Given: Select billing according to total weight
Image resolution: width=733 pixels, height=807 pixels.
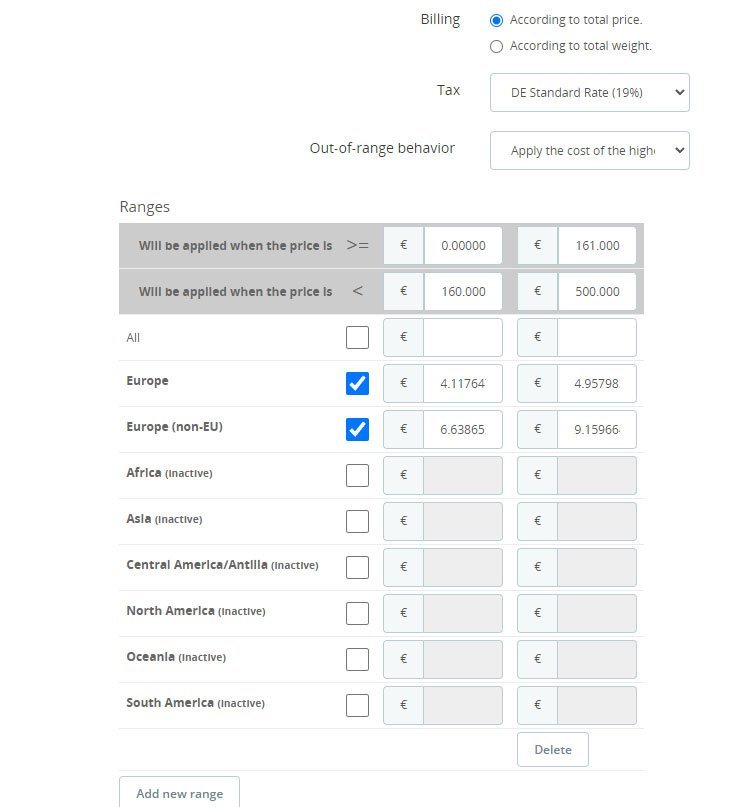Looking at the screenshot, I should coord(497,46).
